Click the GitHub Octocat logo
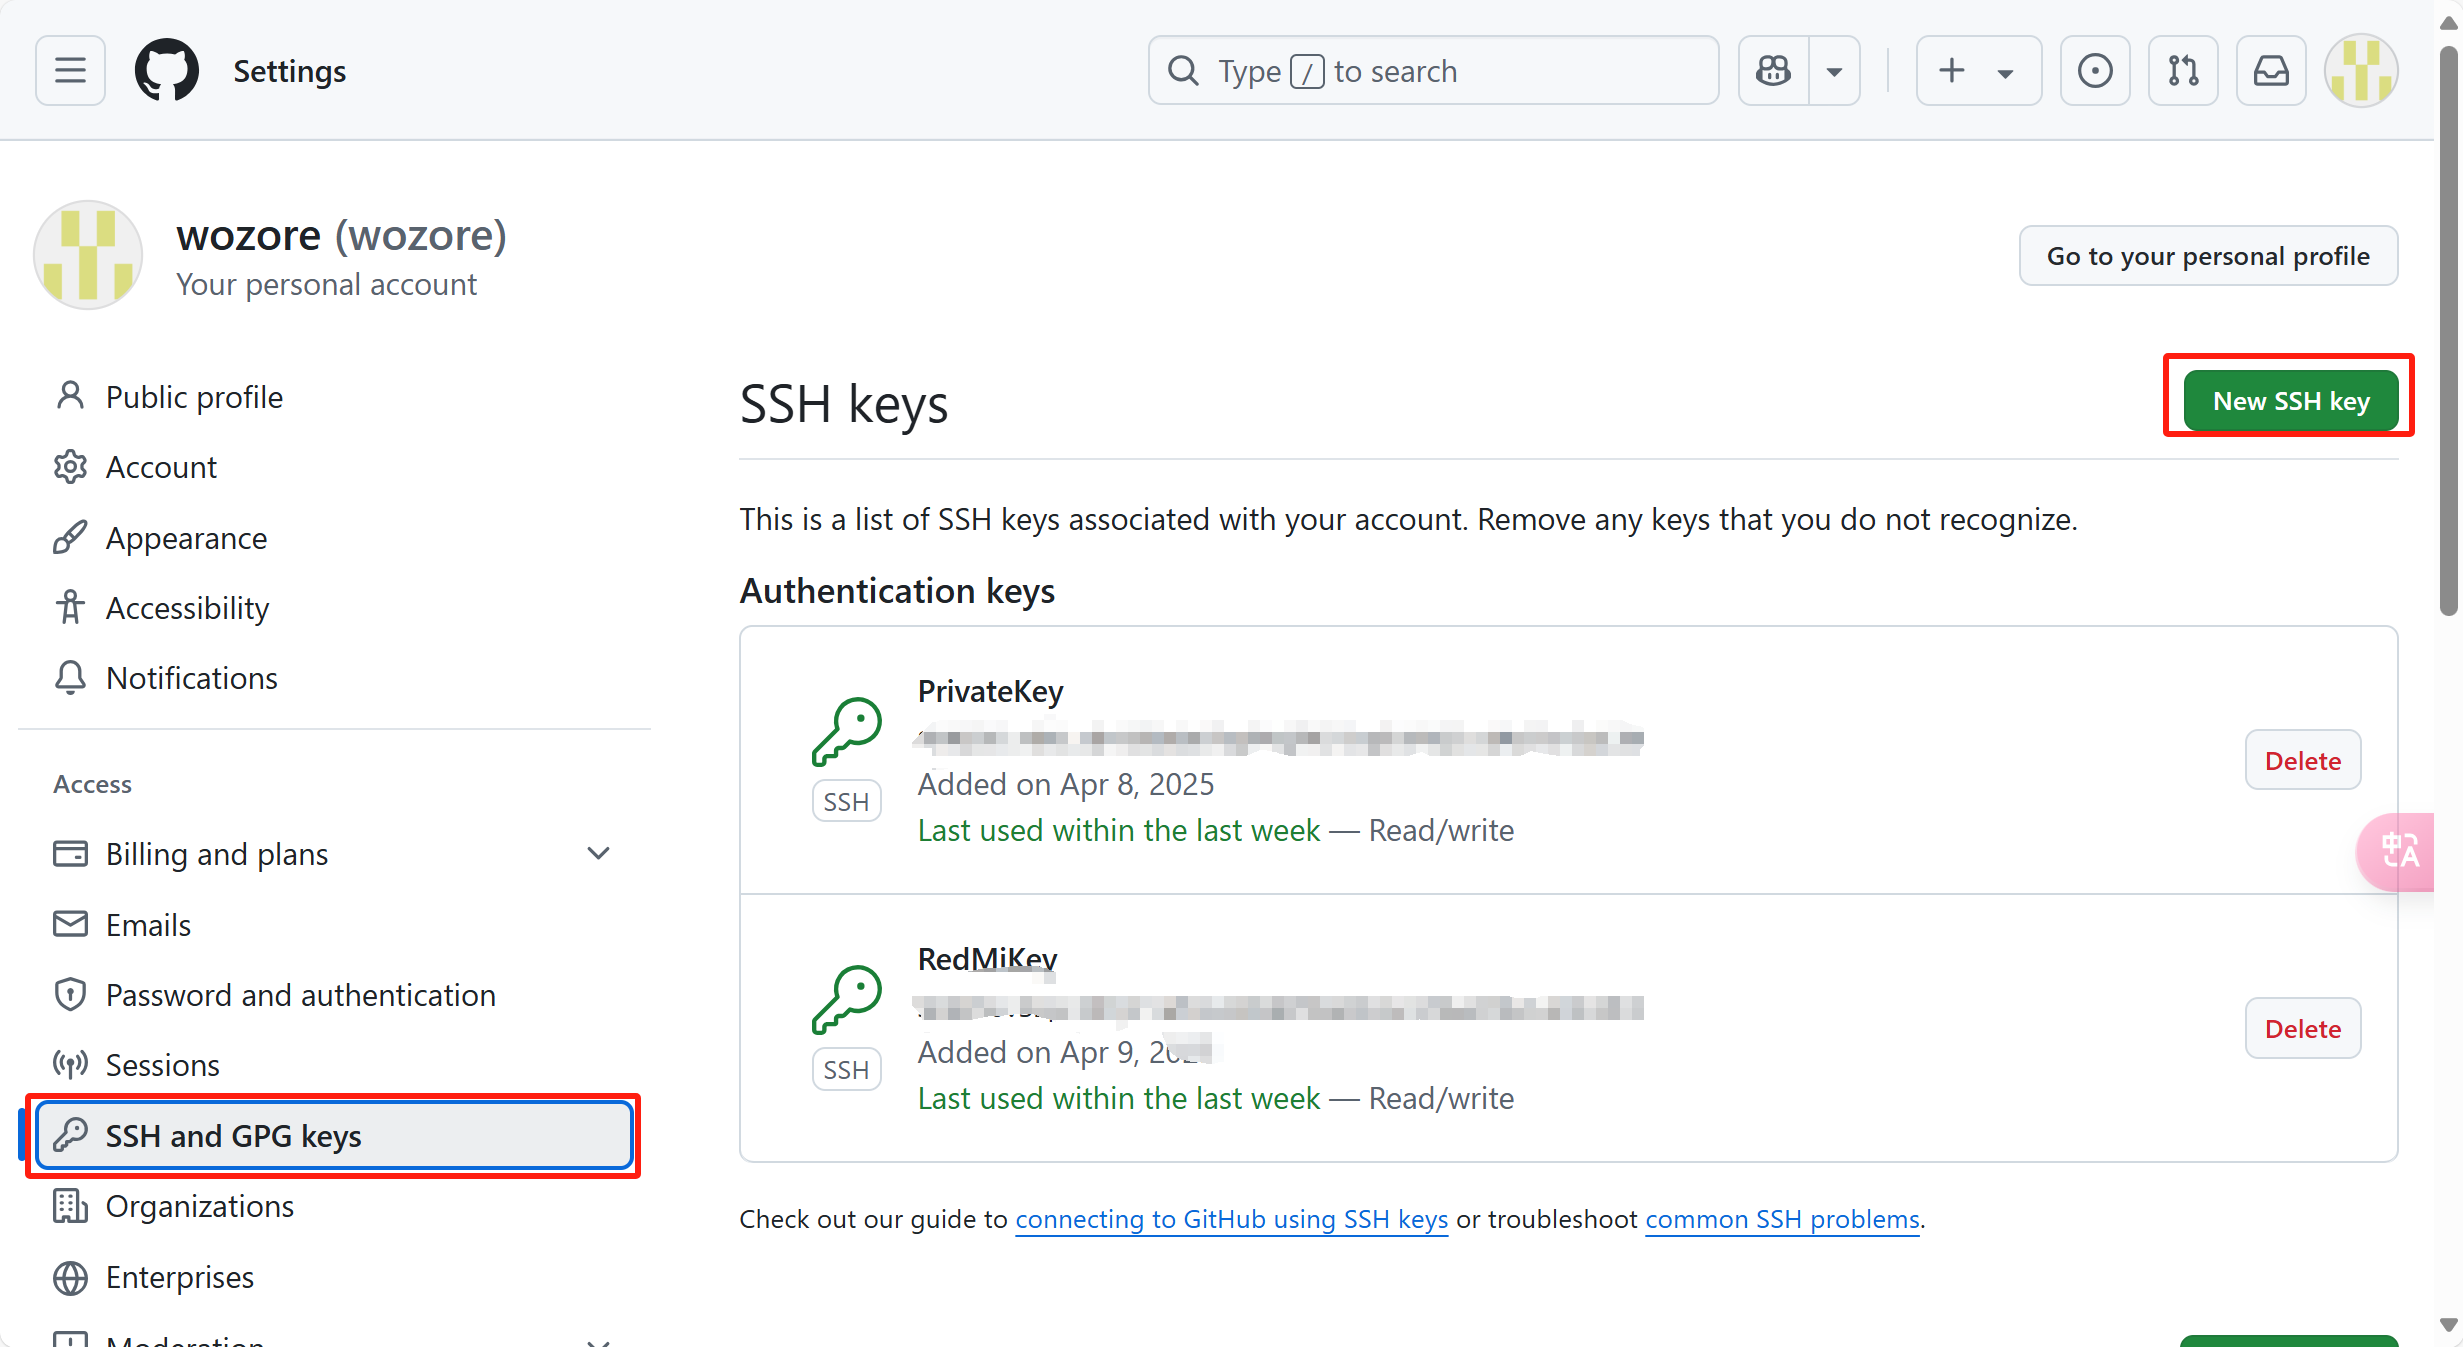This screenshot has height=1347, width=2463. click(167, 71)
